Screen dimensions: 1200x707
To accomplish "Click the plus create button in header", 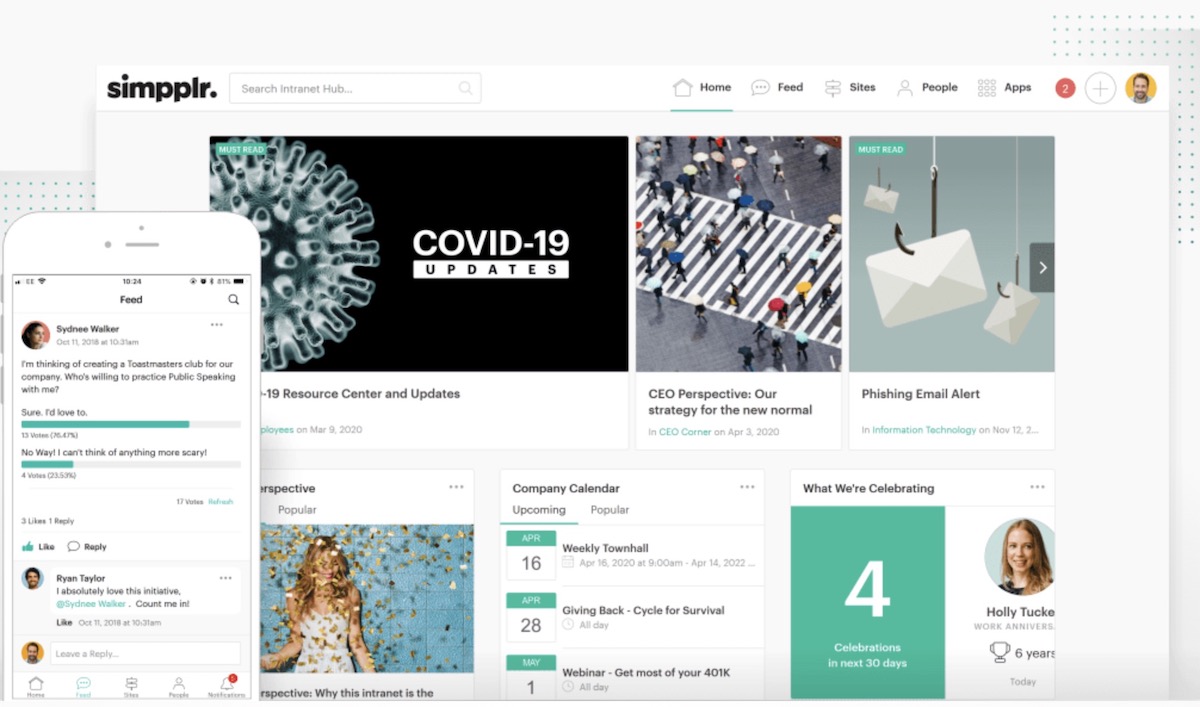I will (x=1100, y=88).
